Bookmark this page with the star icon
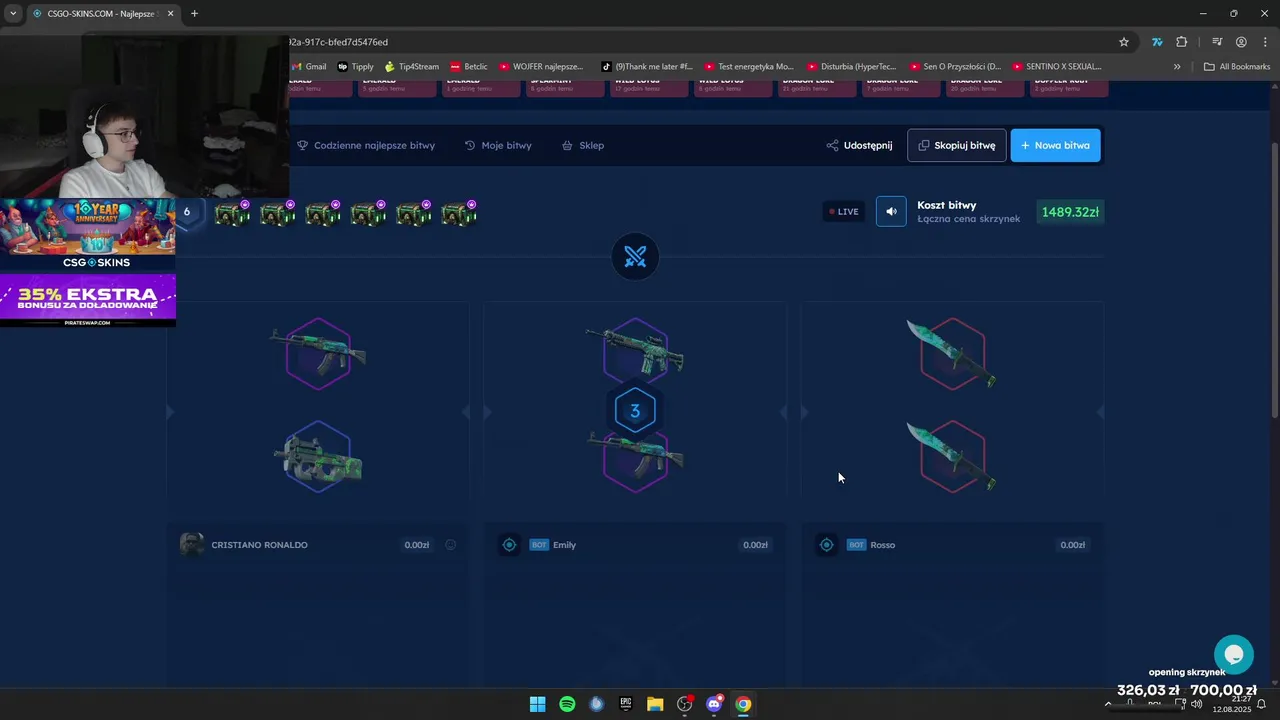This screenshot has width=1280, height=720. coord(1124,42)
